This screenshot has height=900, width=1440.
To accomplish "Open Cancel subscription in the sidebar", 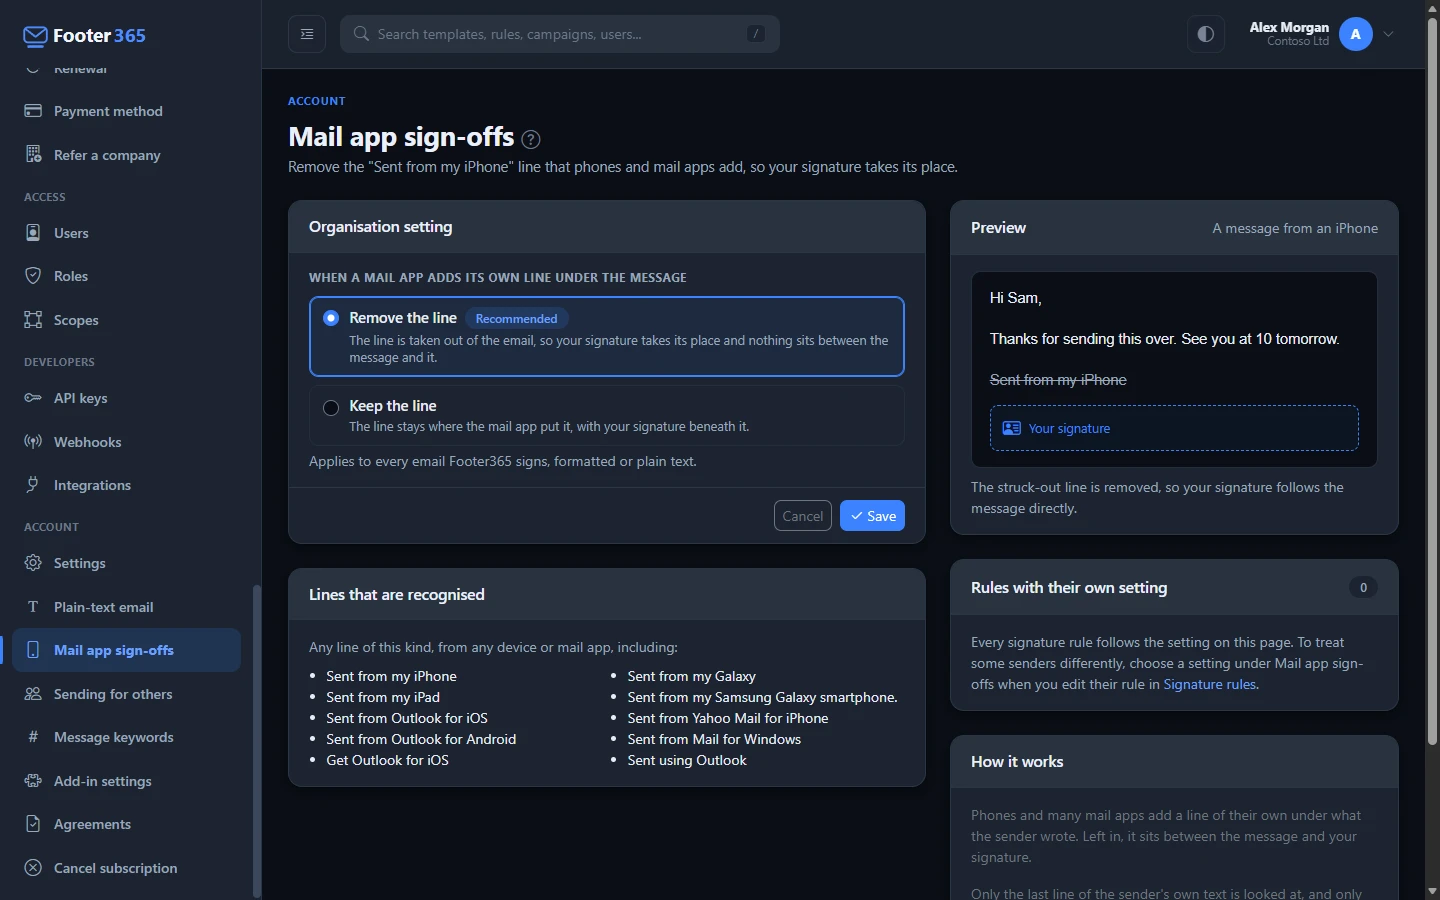I will pos(126,868).
